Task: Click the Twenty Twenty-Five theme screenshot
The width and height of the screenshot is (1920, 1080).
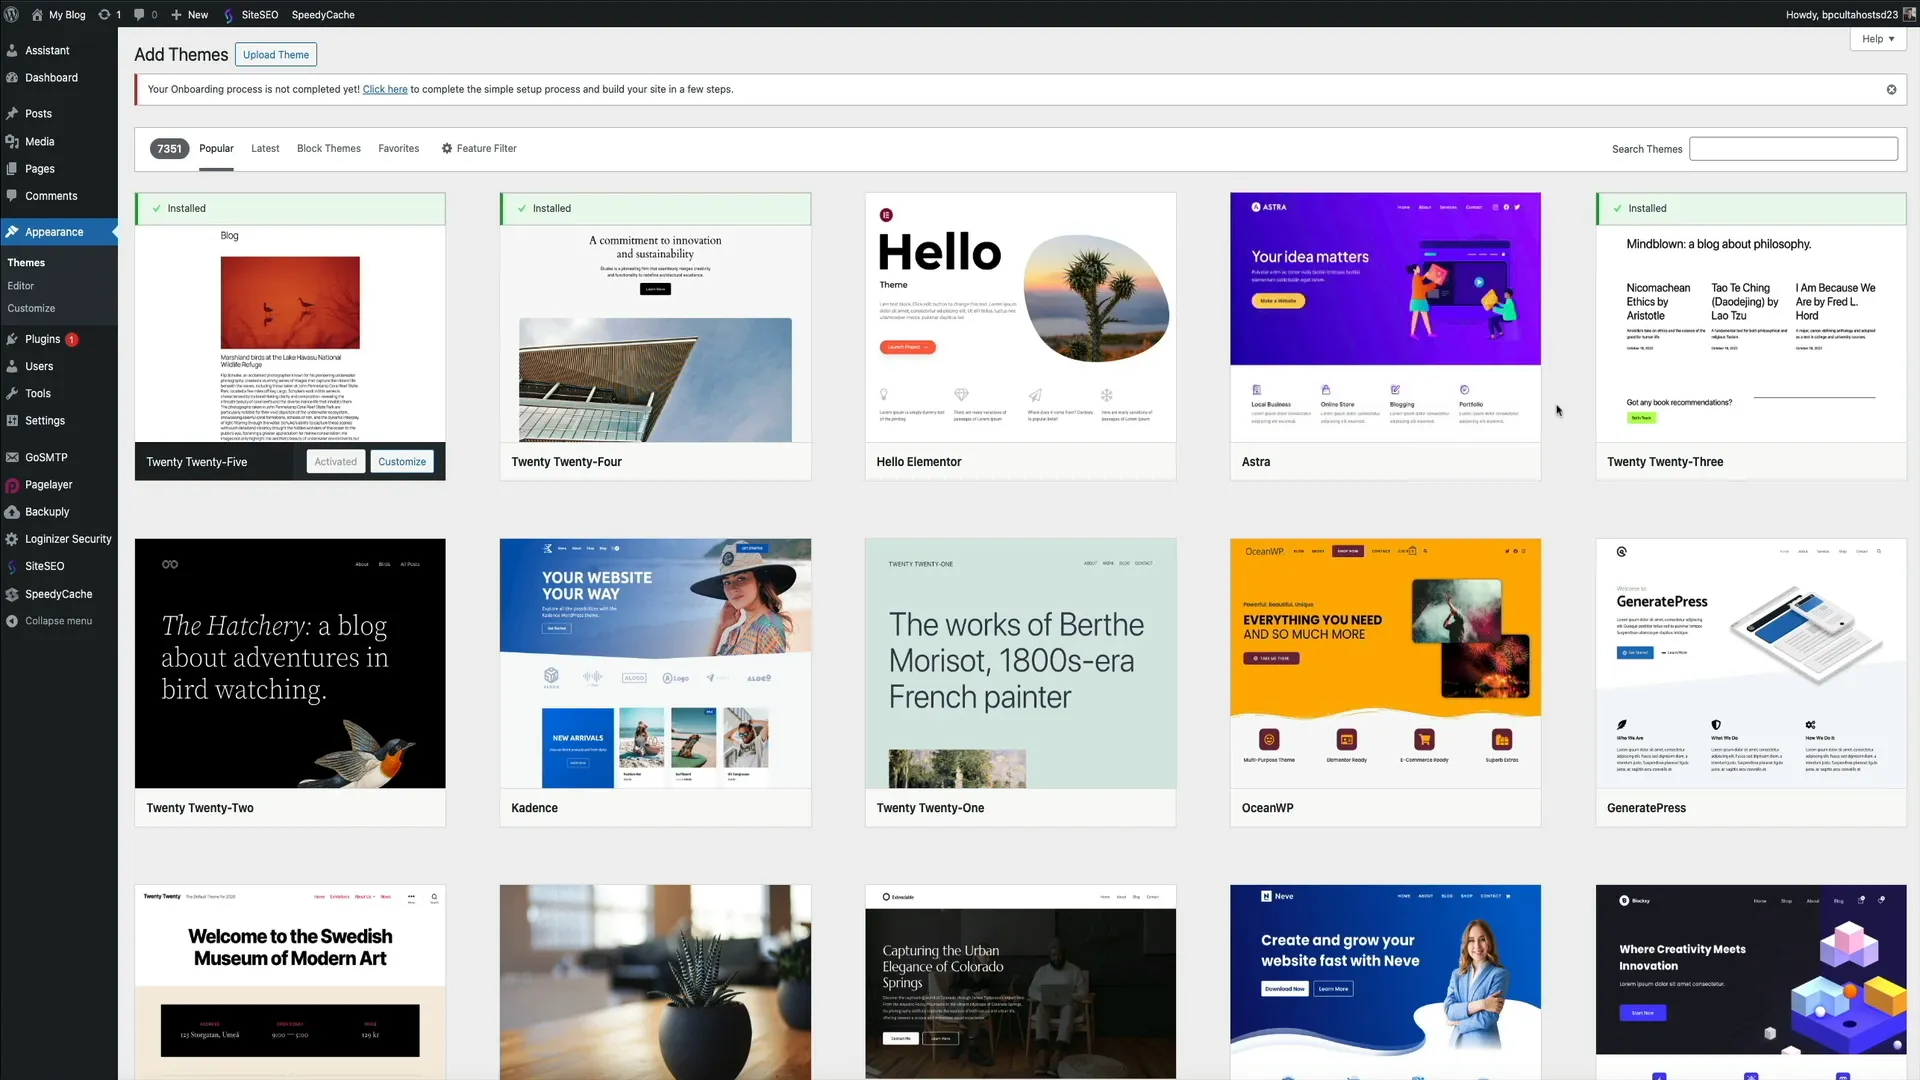Action: point(290,334)
